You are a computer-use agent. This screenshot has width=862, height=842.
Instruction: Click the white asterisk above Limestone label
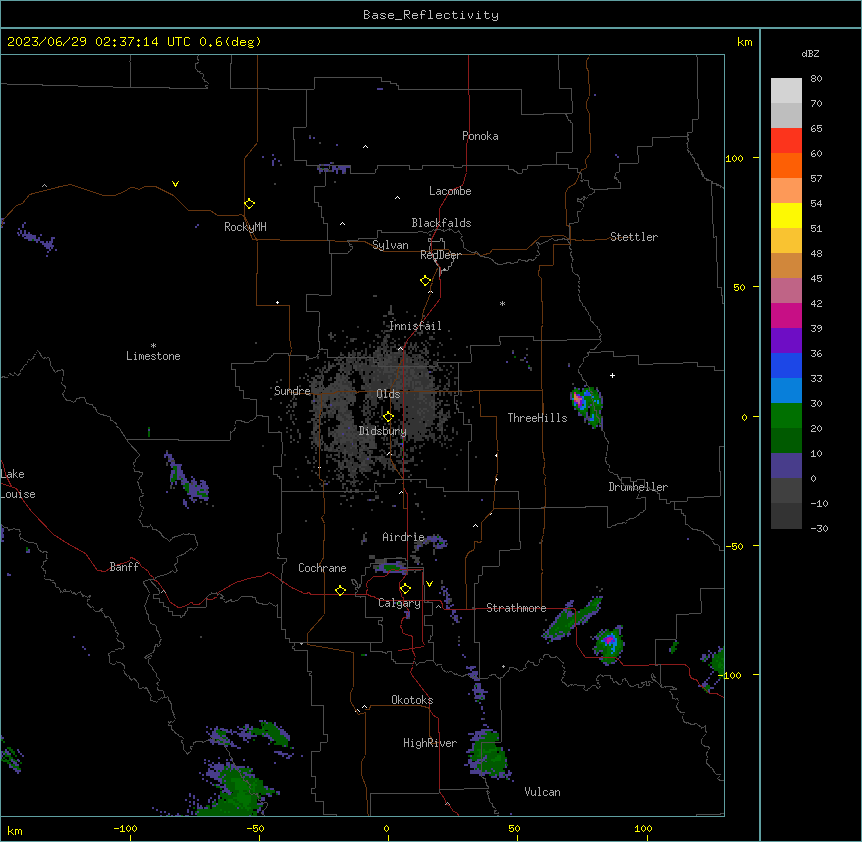point(153,346)
